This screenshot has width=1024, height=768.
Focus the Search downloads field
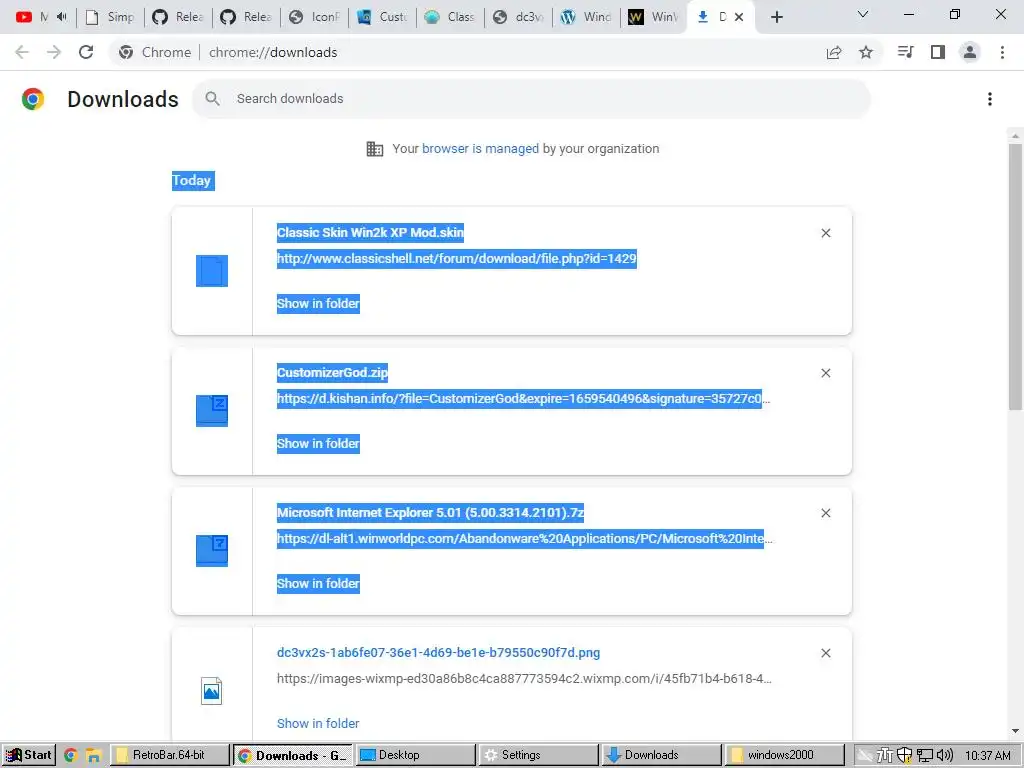(x=531, y=99)
